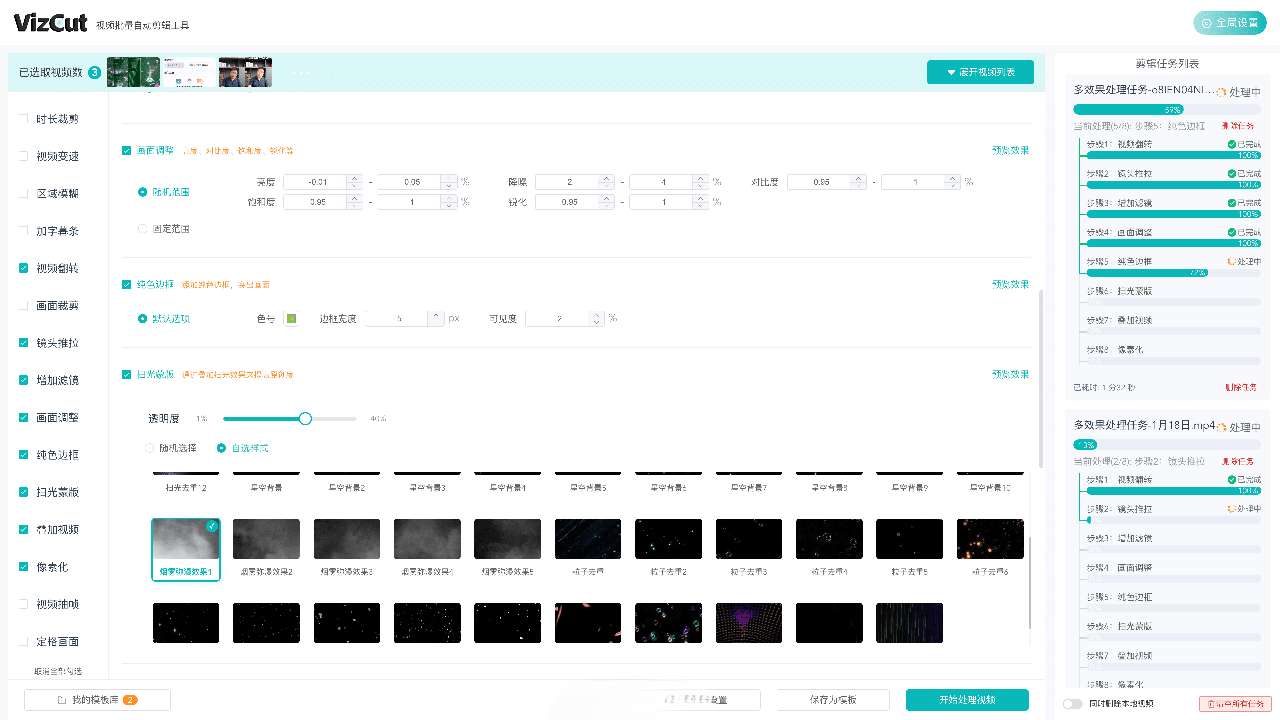
Task: Click 取消任务 link in first task
Action: 1238,126
